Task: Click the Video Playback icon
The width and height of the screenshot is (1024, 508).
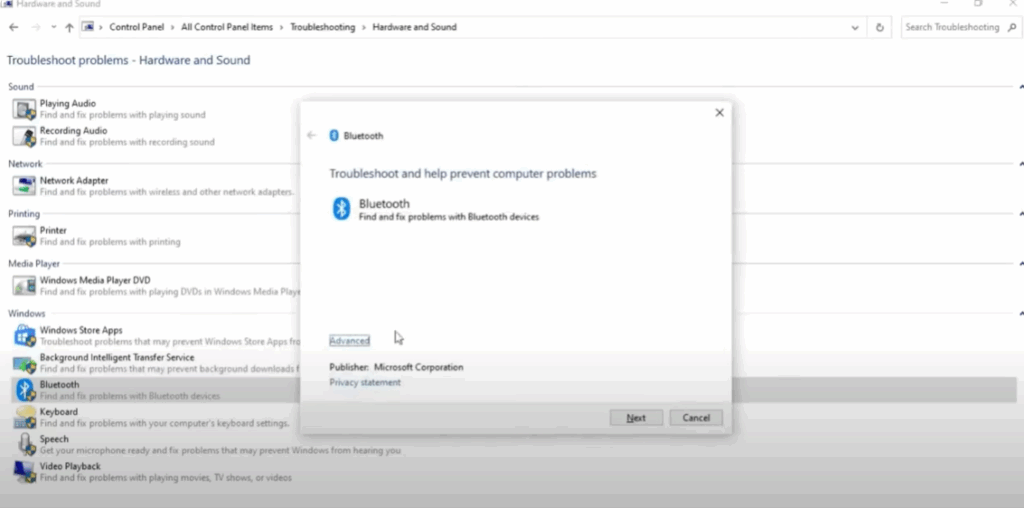Action: coord(24,471)
